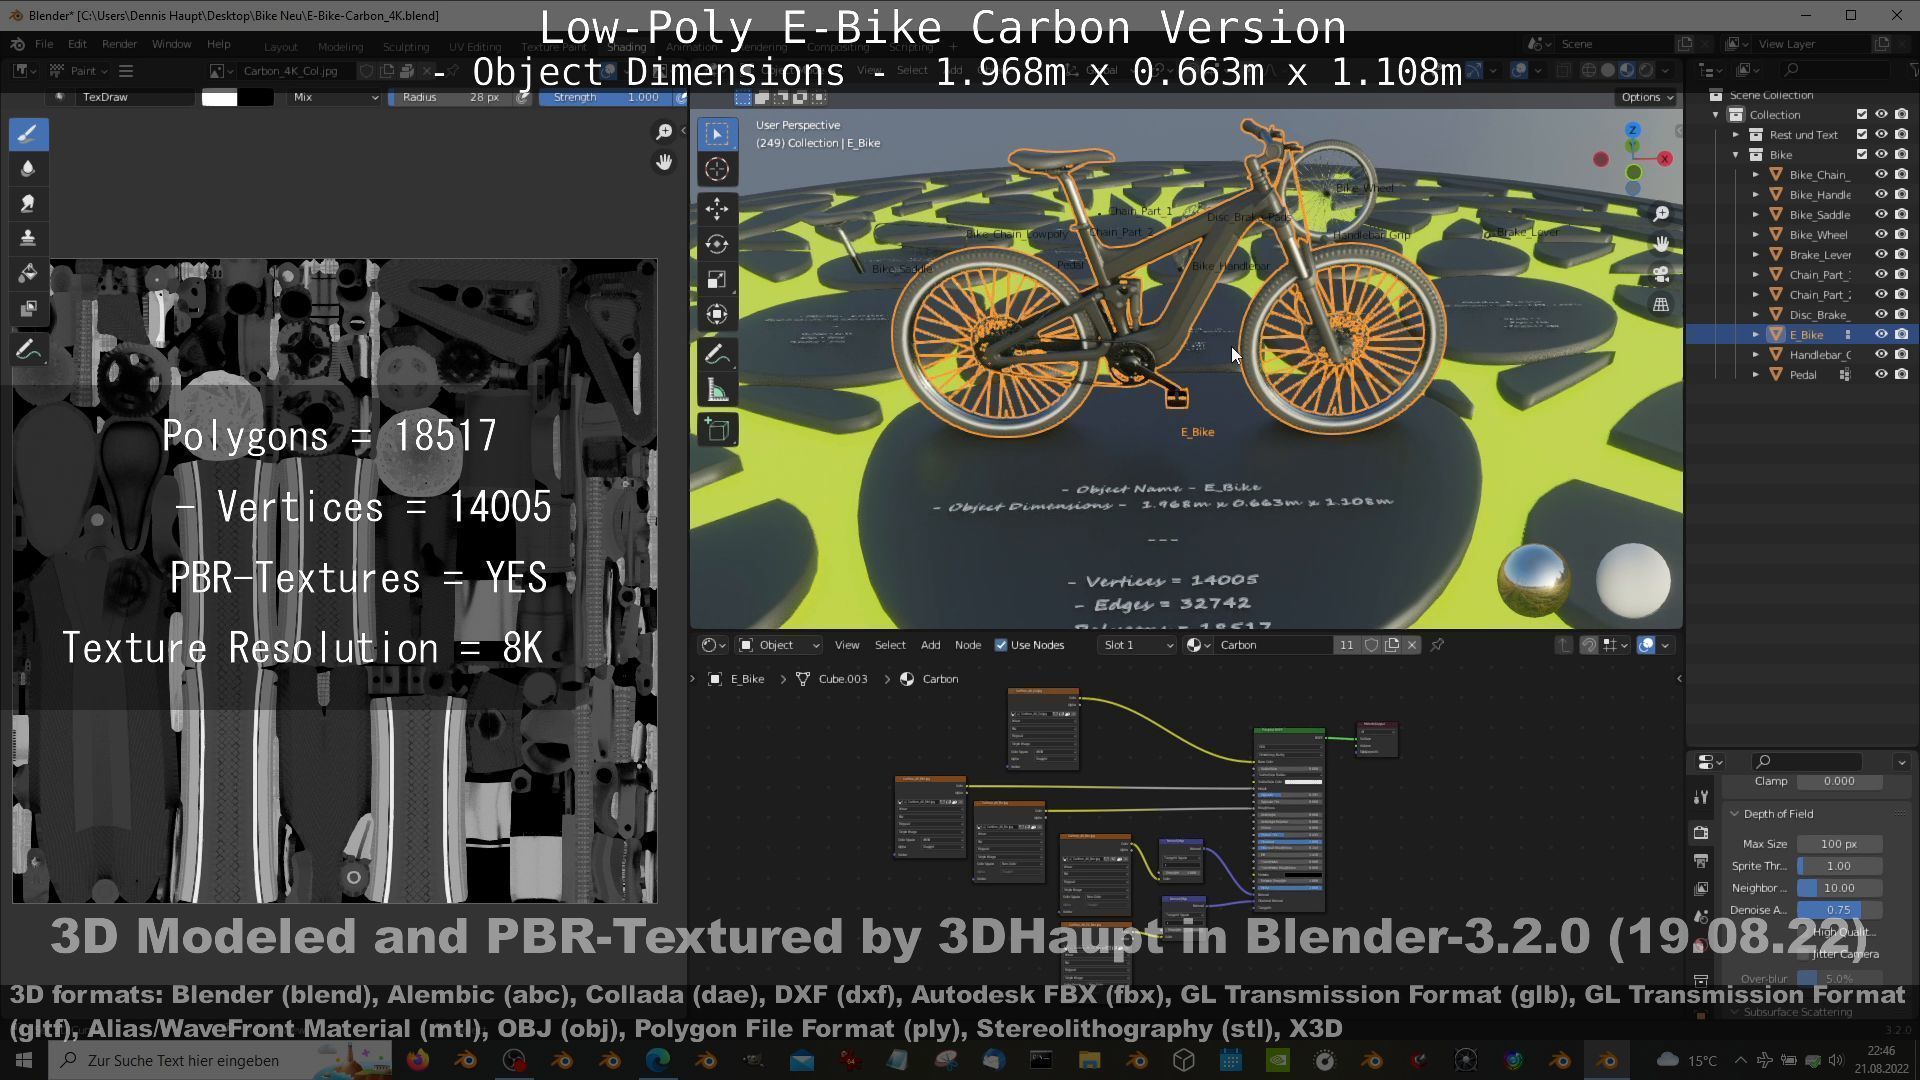Hide Bike_Wheel object with eye icon

(1881, 235)
